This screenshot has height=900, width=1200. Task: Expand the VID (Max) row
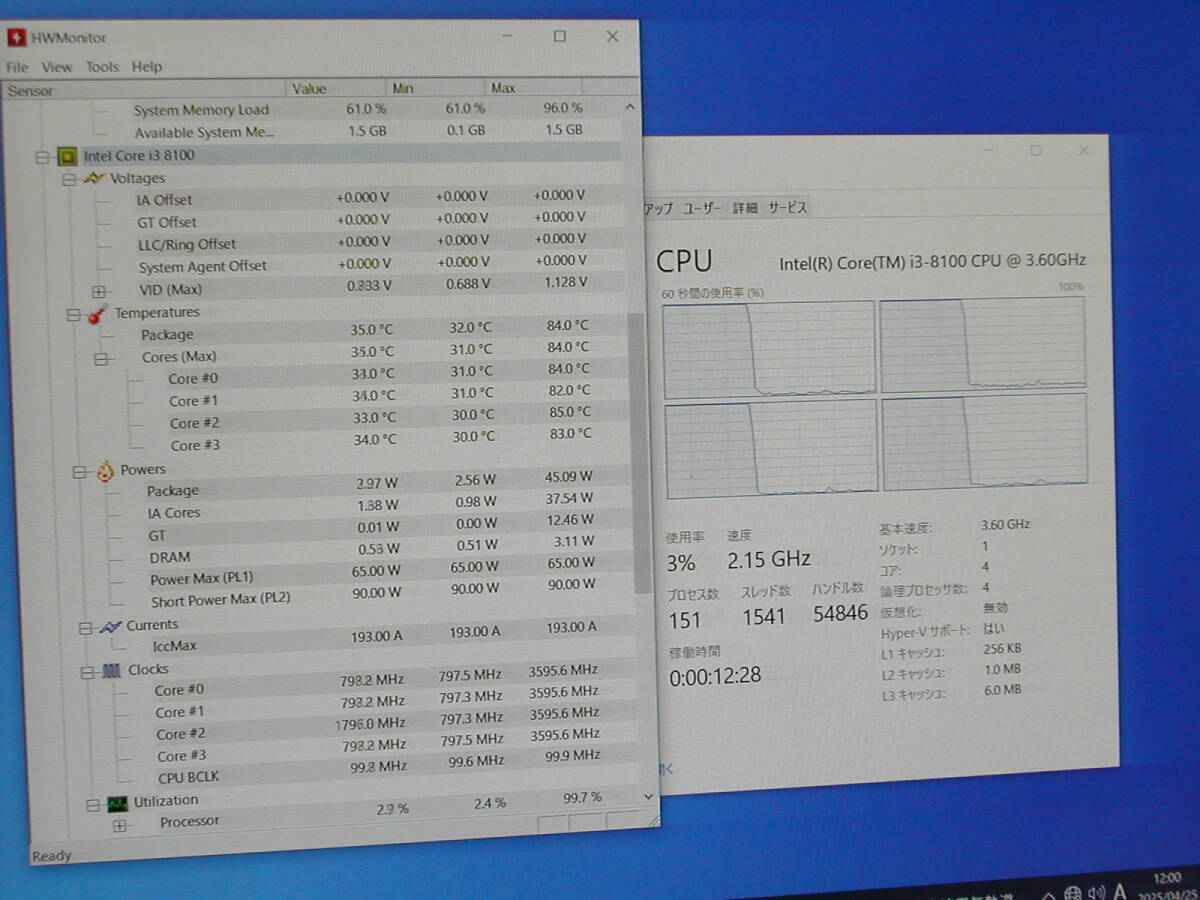pyautogui.click(x=98, y=291)
